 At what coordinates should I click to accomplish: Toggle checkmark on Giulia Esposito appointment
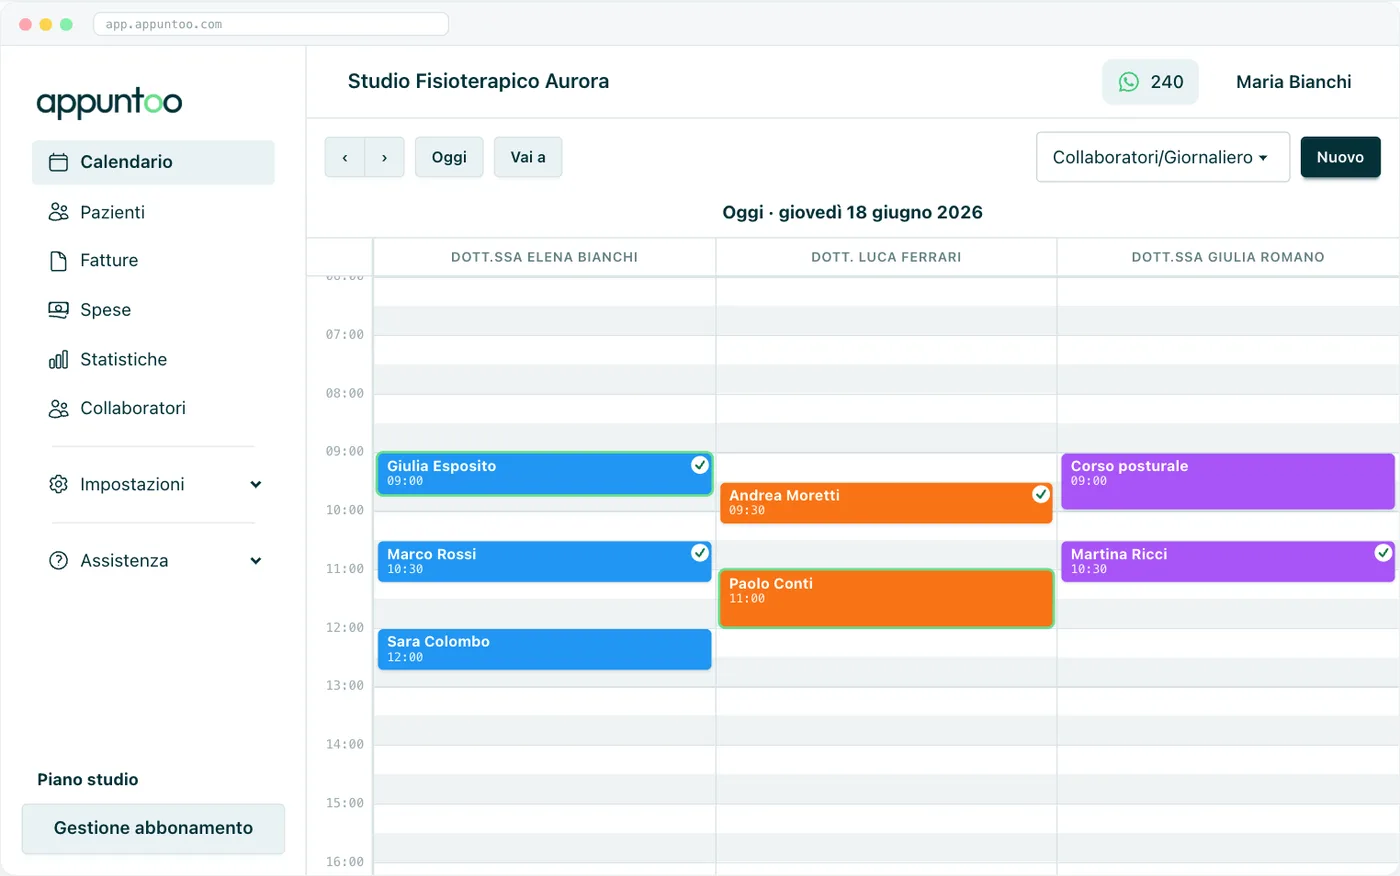[x=700, y=465]
